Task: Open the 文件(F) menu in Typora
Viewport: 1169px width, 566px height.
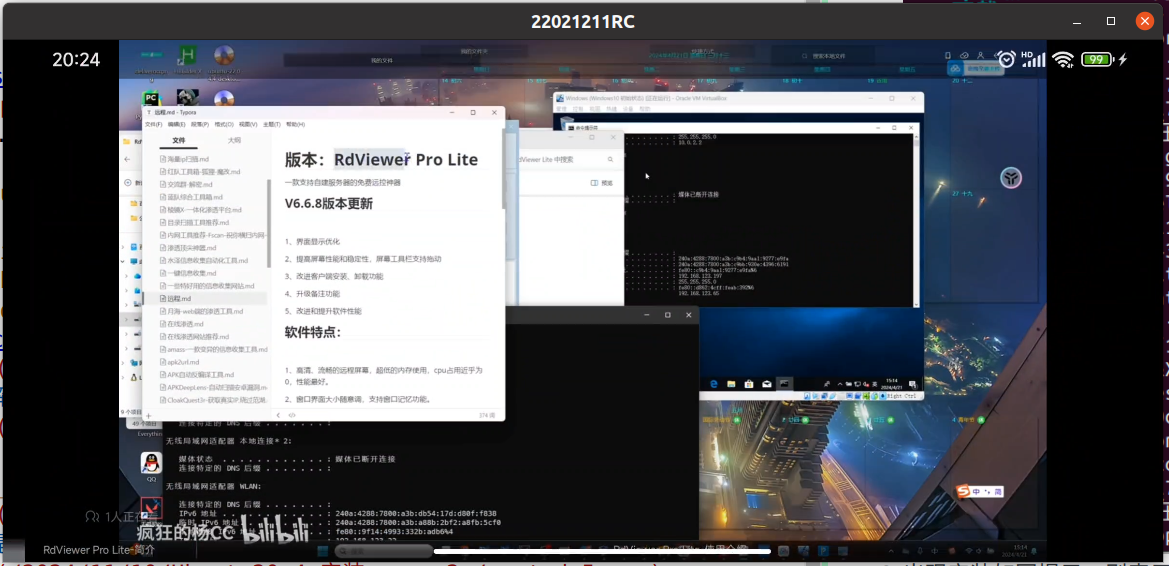Action: (153, 125)
